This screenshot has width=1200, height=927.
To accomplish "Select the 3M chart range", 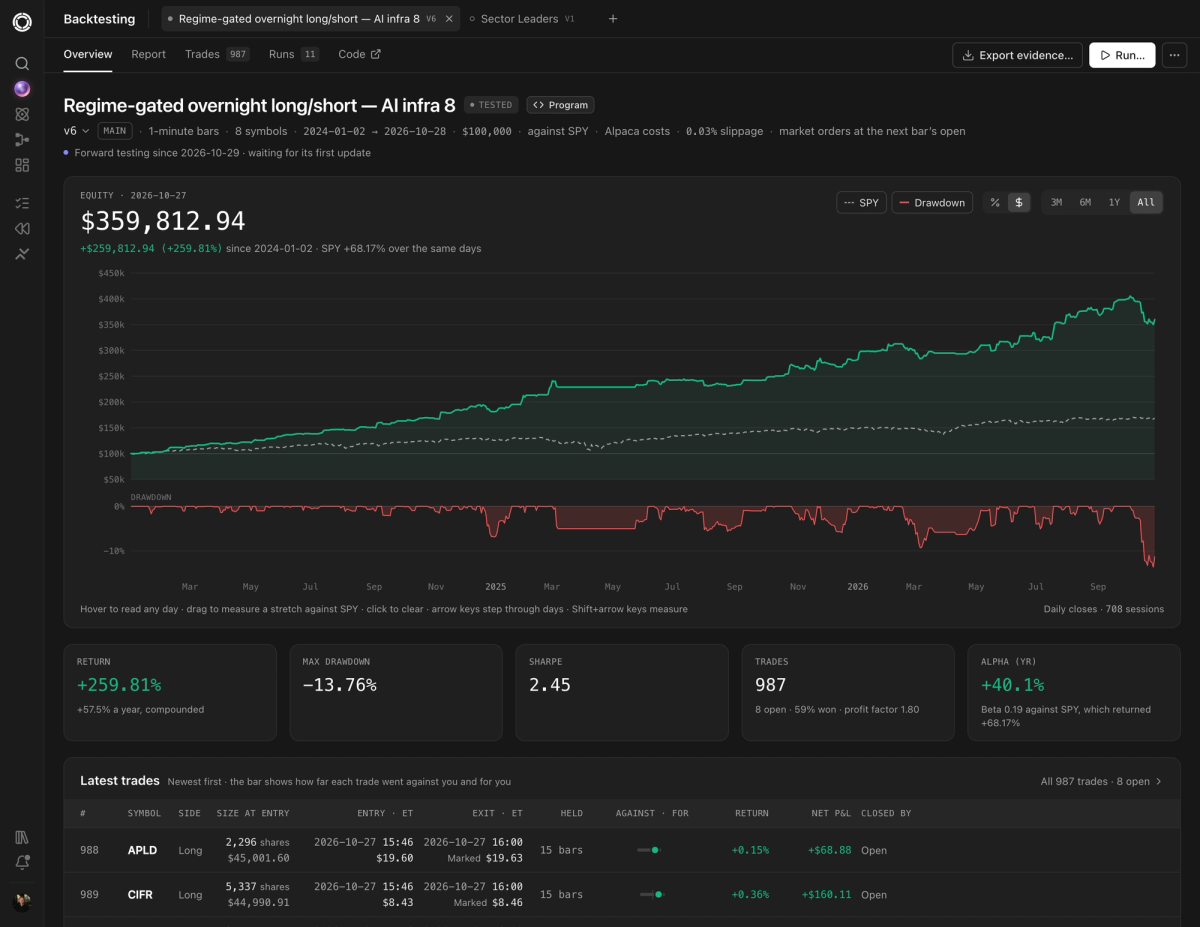I will point(1056,202).
